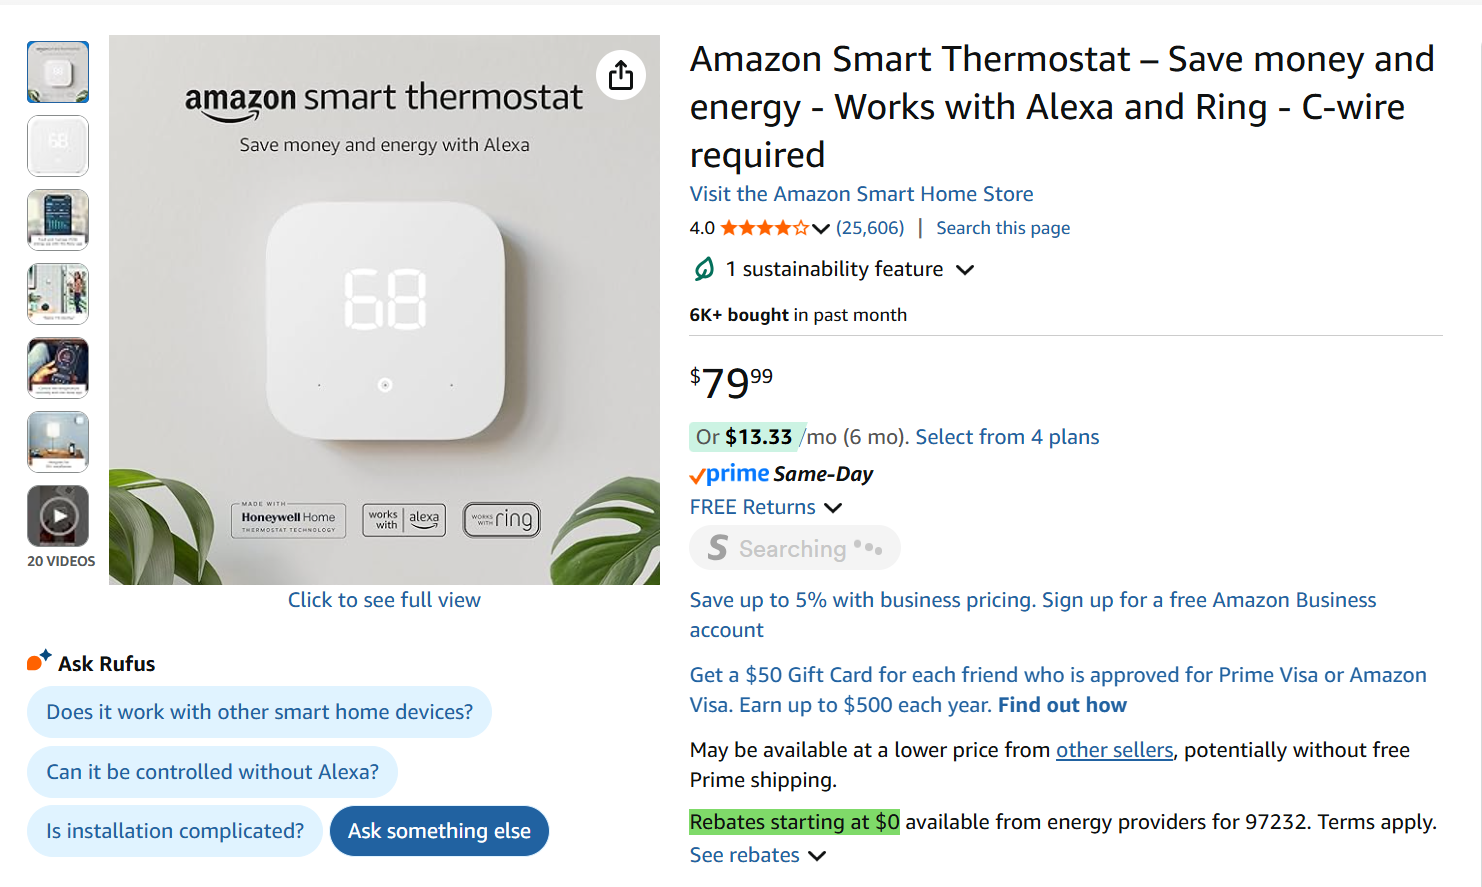Click the Ask something else button
Image resolution: width=1482 pixels, height=887 pixels.
point(439,831)
